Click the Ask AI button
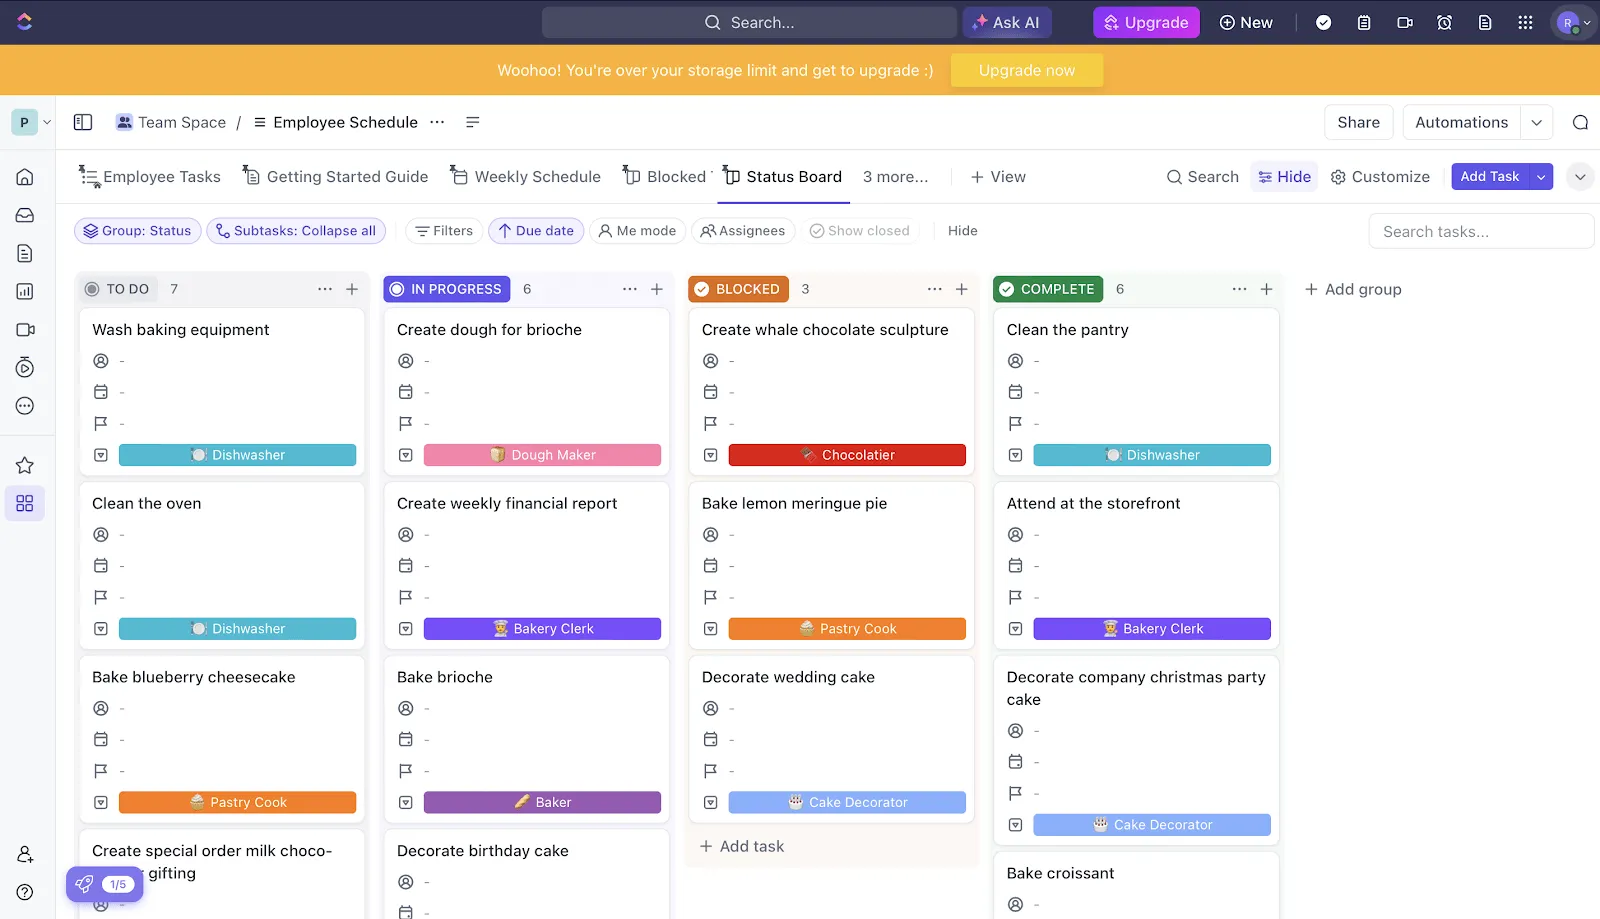The width and height of the screenshot is (1600, 919). (x=1007, y=22)
